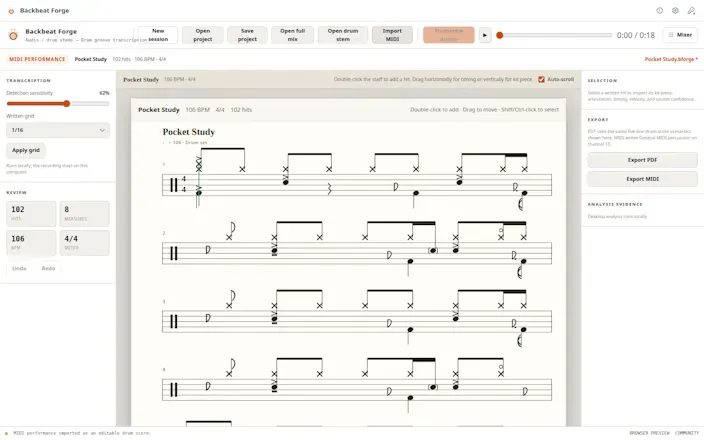
Task: Click Import MIDI in the toolbar
Action: pos(392,35)
